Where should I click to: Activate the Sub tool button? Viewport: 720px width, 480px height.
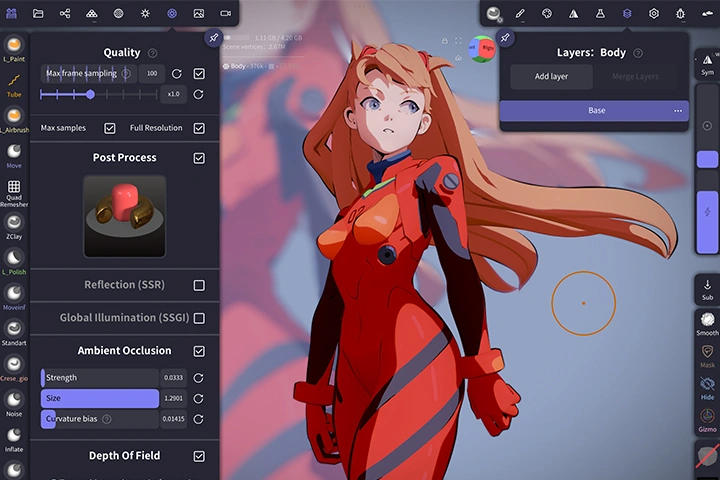[707, 289]
